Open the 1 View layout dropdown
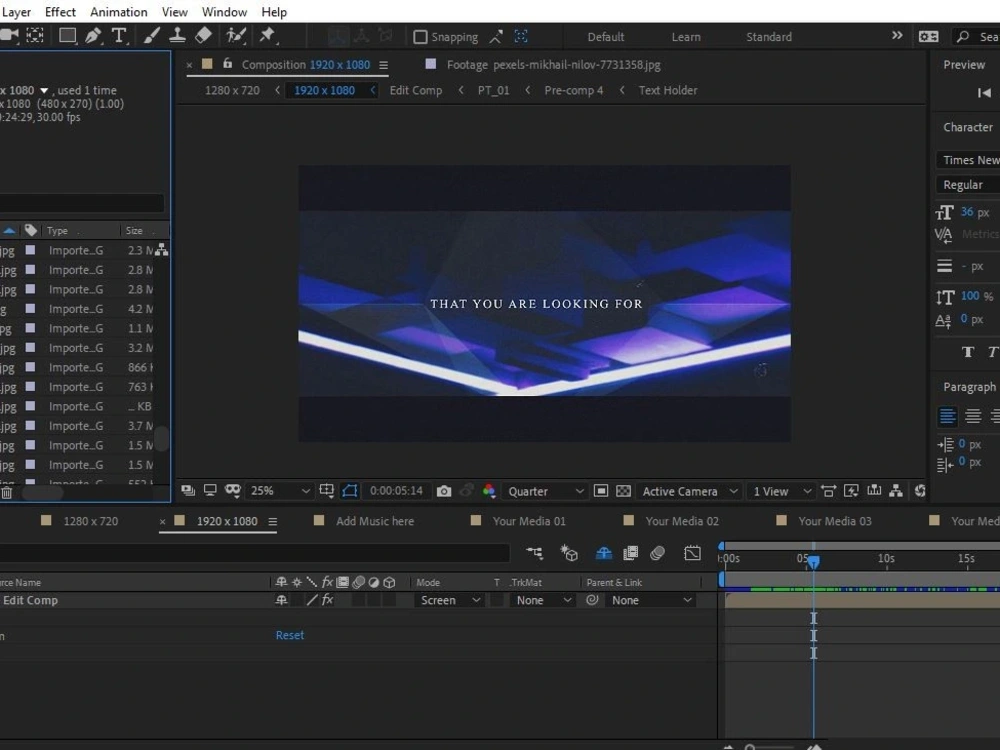This screenshot has height=750, width=1000. click(781, 491)
